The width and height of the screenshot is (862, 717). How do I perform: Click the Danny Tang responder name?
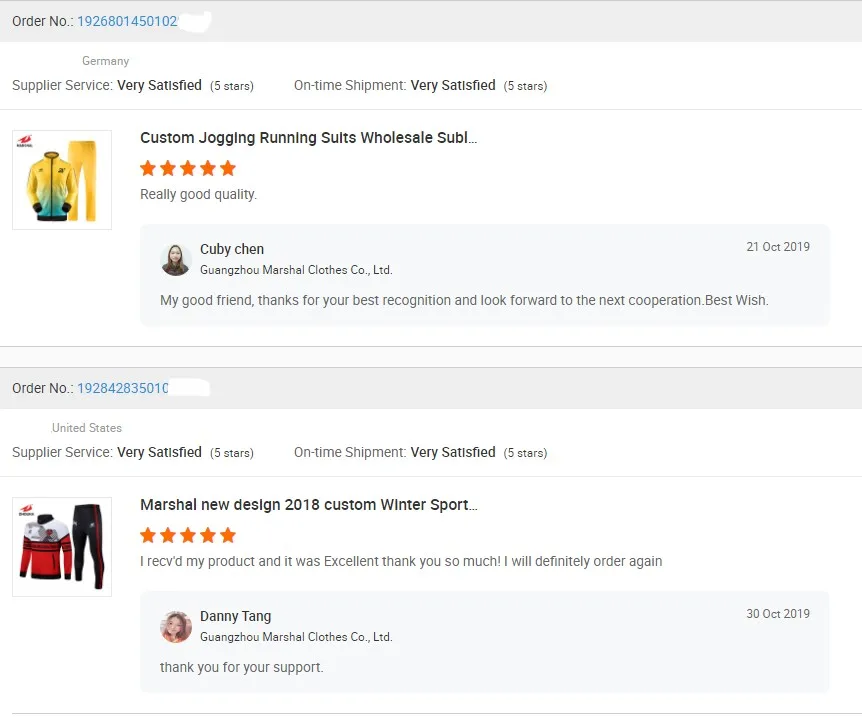[235, 616]
